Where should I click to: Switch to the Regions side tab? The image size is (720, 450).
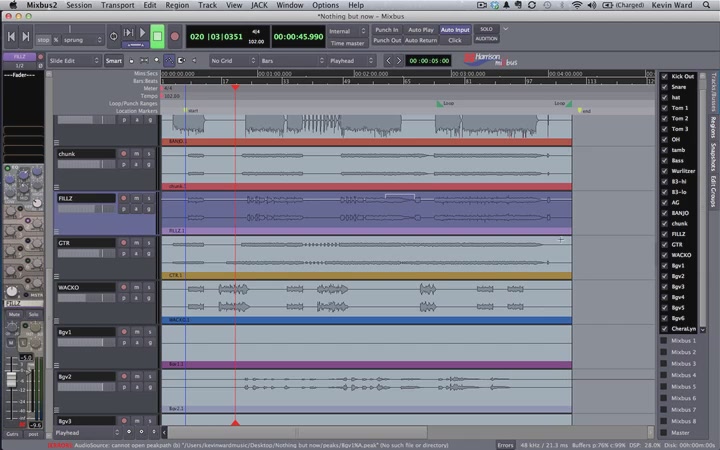click(x=713, y=128)
